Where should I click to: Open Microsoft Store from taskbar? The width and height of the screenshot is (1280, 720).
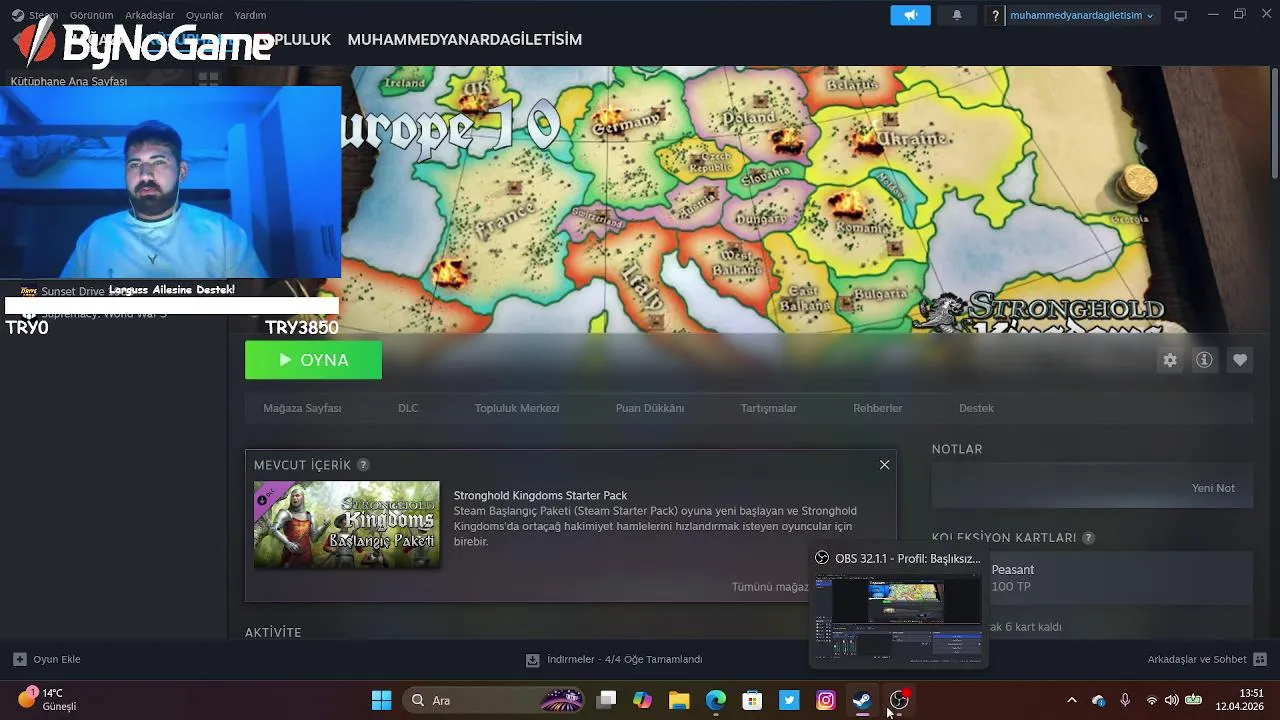click(752, 700)
